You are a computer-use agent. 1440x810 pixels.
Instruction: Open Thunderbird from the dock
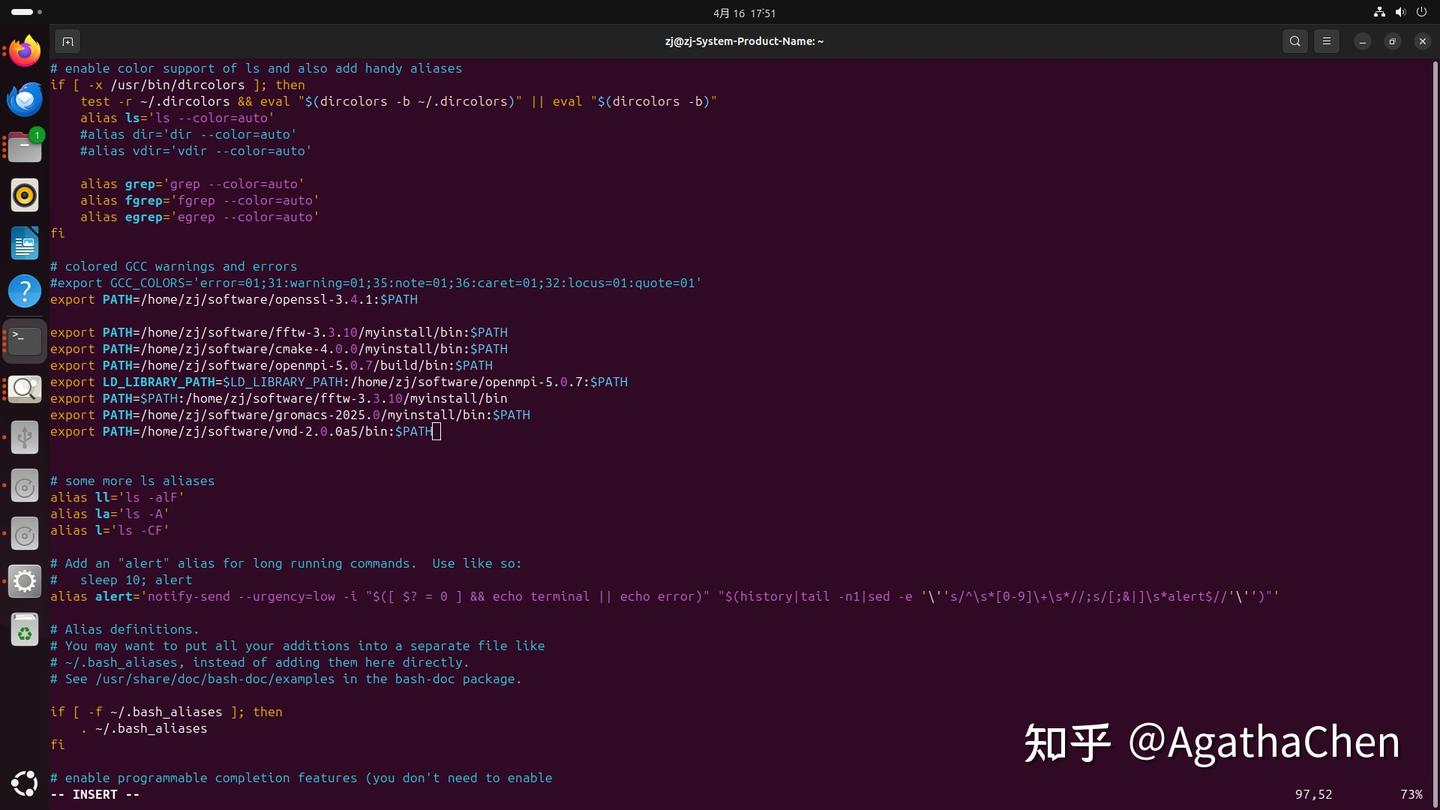pyautogui.click(x=24, y=98)
